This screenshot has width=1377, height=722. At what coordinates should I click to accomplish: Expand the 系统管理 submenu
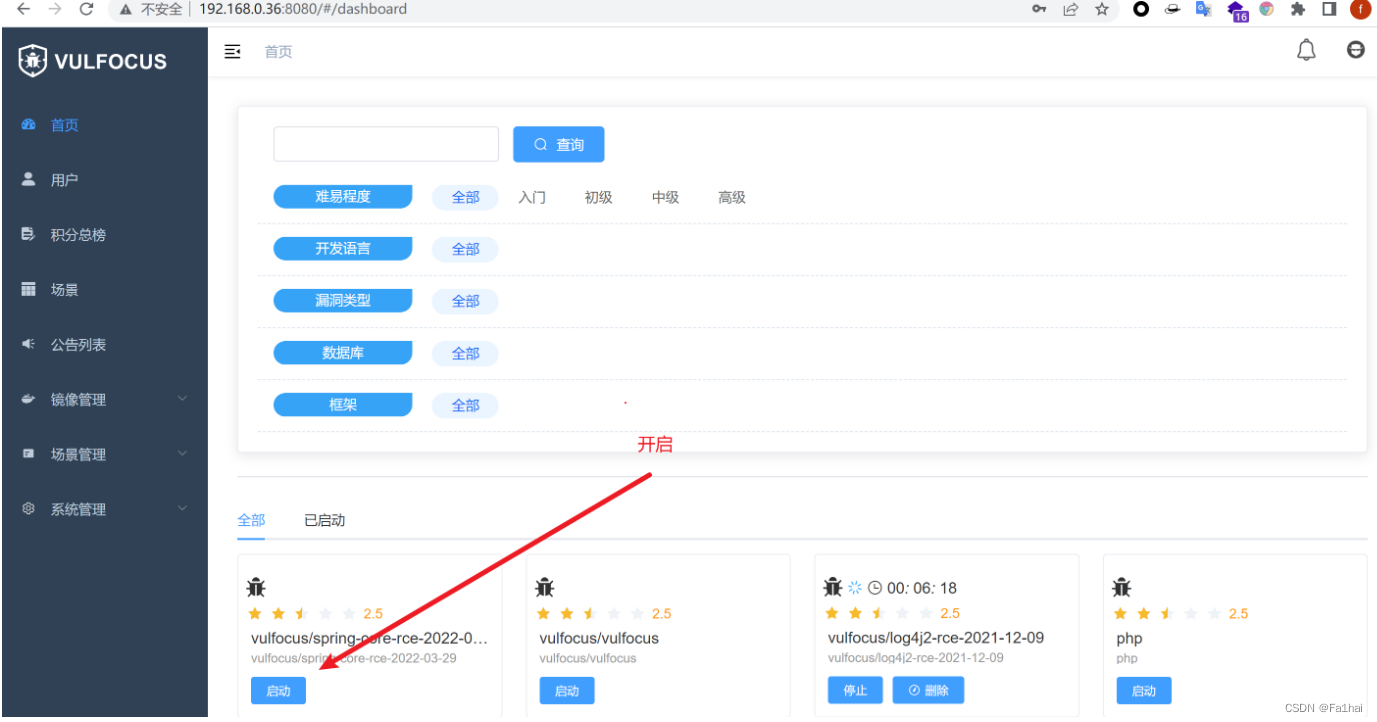click(104, 509)
